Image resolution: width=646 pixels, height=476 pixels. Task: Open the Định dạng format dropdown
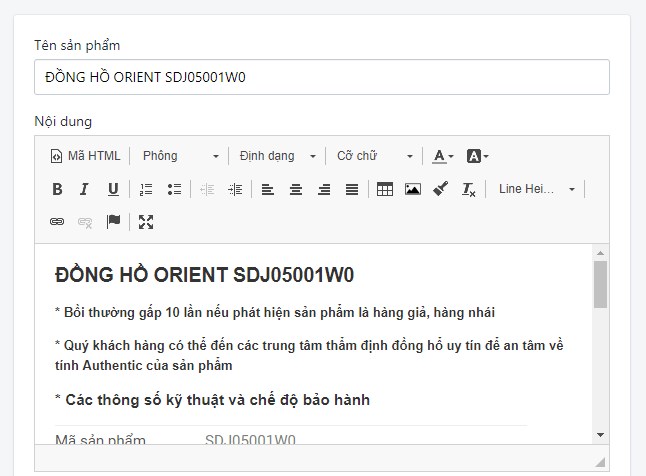click(277, 156)
